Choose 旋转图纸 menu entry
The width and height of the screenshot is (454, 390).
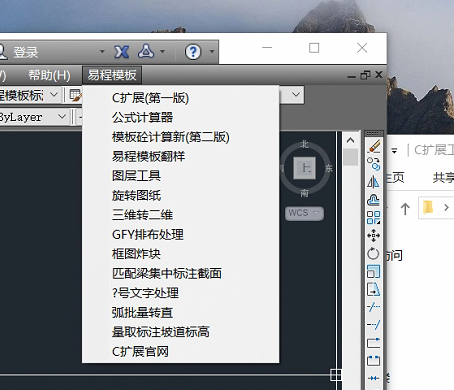(x=180, y=195)
